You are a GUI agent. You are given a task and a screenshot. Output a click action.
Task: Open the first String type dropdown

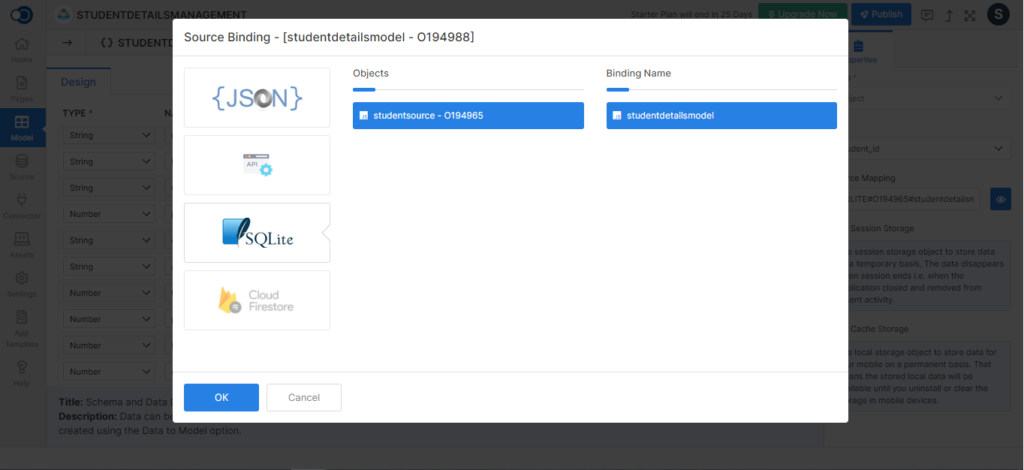coord(109,135)
